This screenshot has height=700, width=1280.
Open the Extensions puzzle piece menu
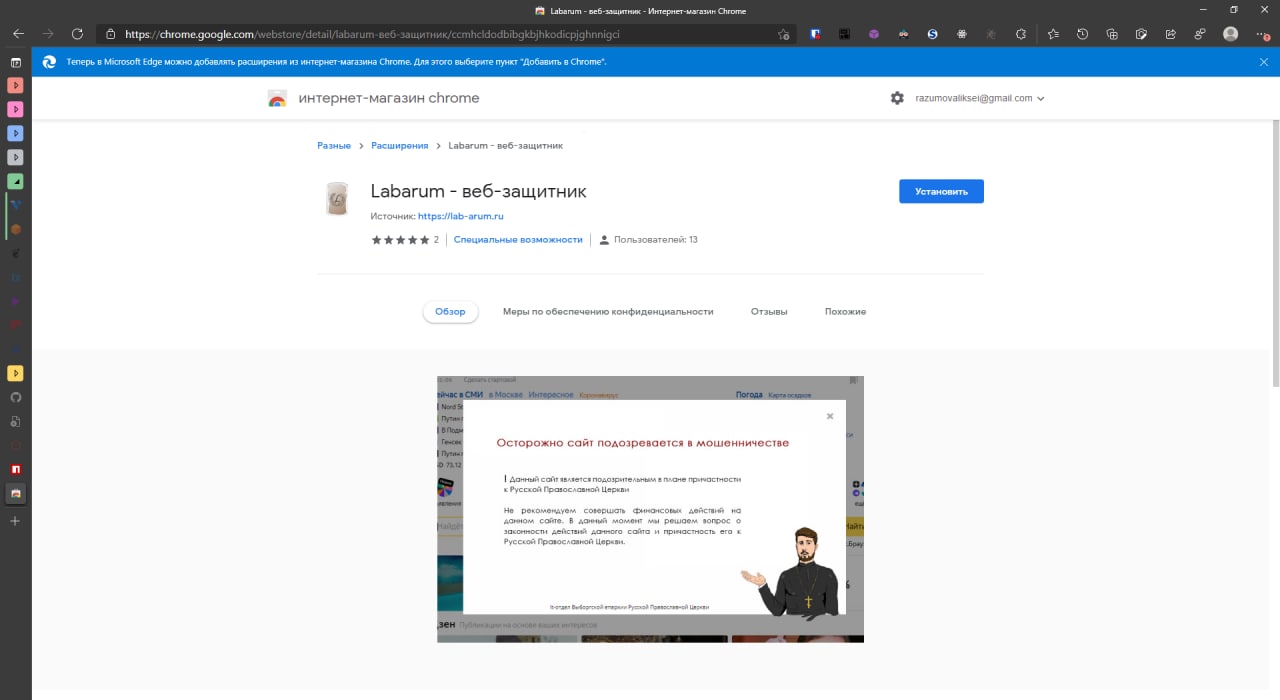pyautogui.click(x=1020, y=34)
